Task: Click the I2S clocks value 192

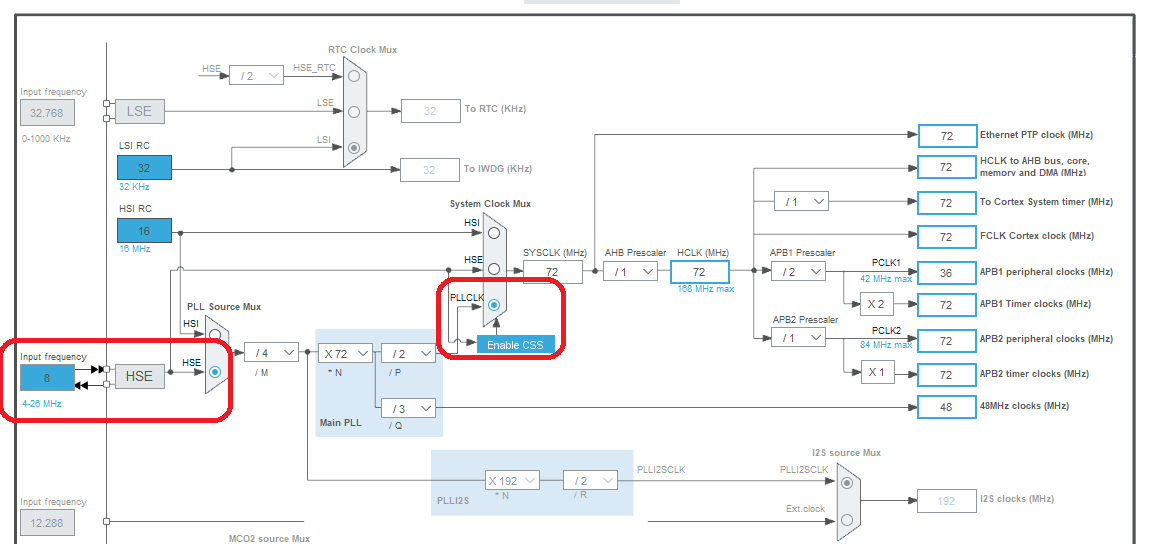Action: pyautogui.click(x=947, y=501)
